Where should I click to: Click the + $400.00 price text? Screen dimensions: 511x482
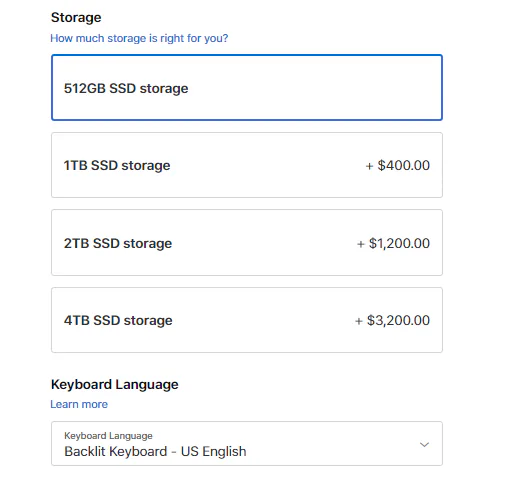[x=398, y=165]
